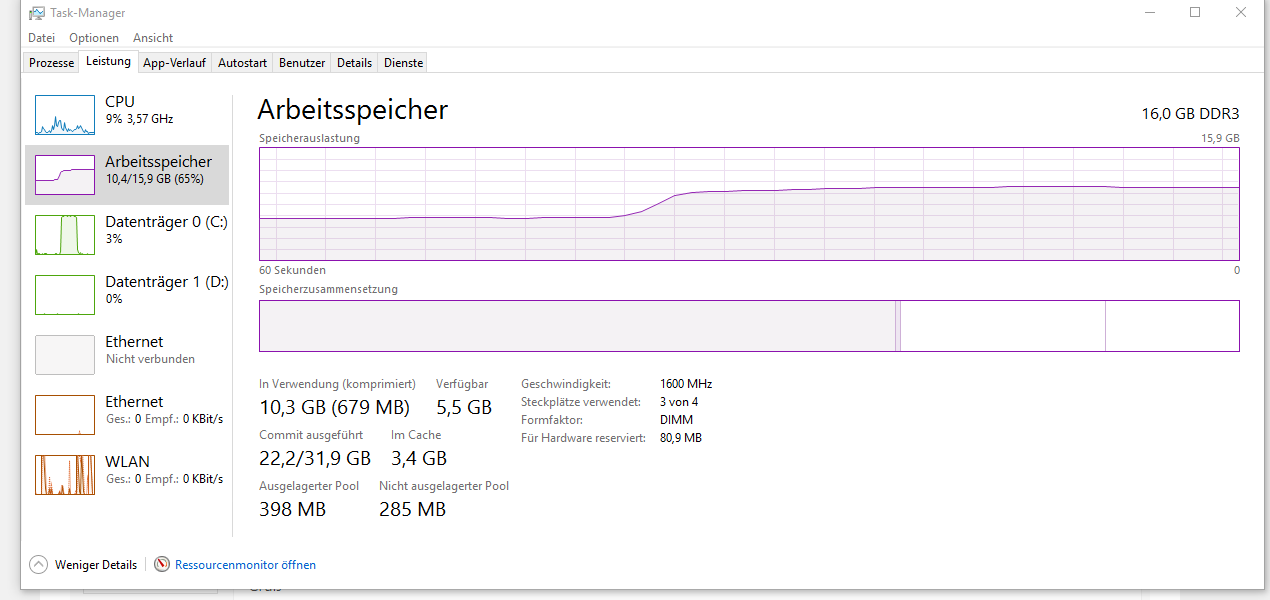Open the Autostart tab
The image size is (1270, 600).
click(242, 63)
